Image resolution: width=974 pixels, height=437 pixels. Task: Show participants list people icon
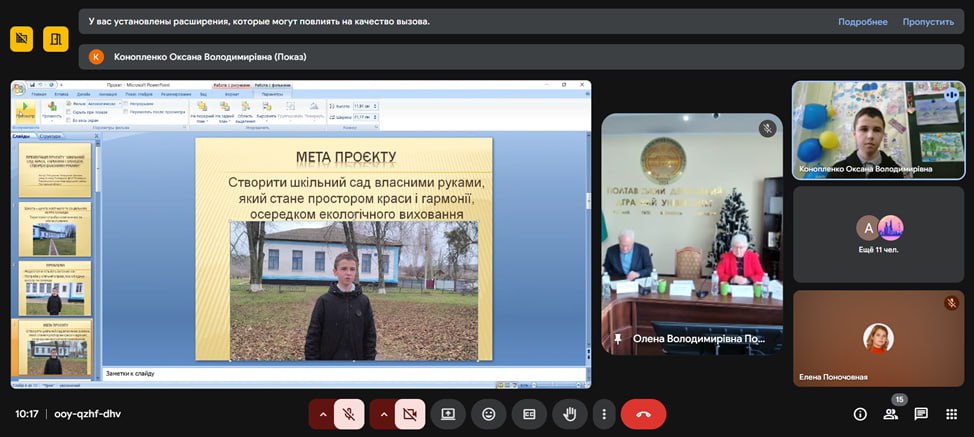890,414
